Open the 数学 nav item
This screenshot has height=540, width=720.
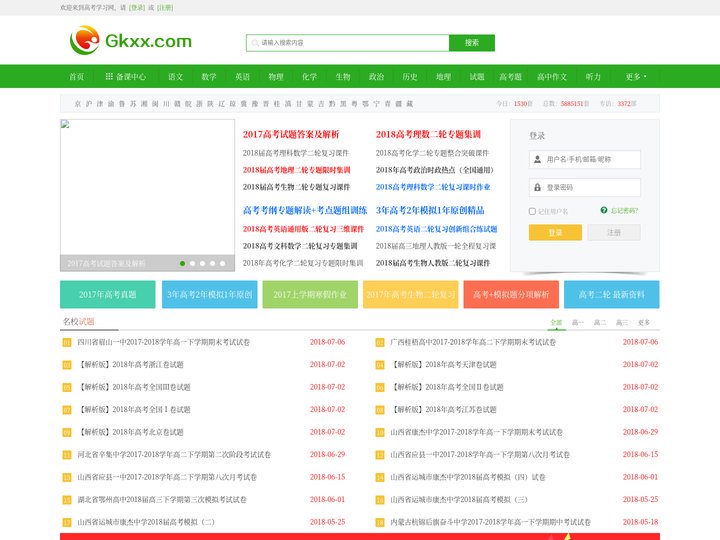click(209, 77)
